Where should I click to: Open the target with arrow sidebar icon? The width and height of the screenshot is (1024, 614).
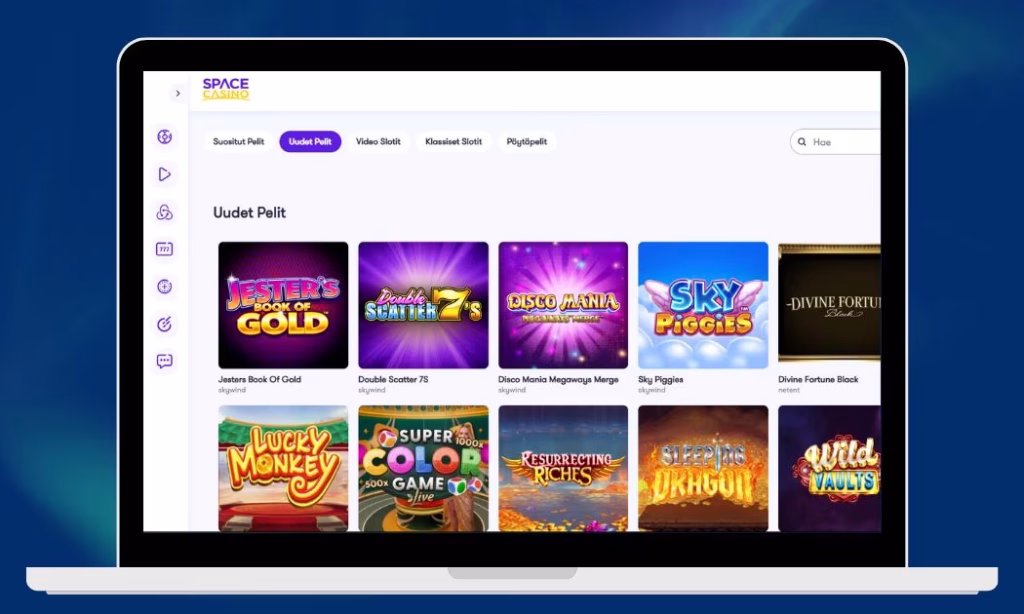pyautogui.click(x=165, y=324)
